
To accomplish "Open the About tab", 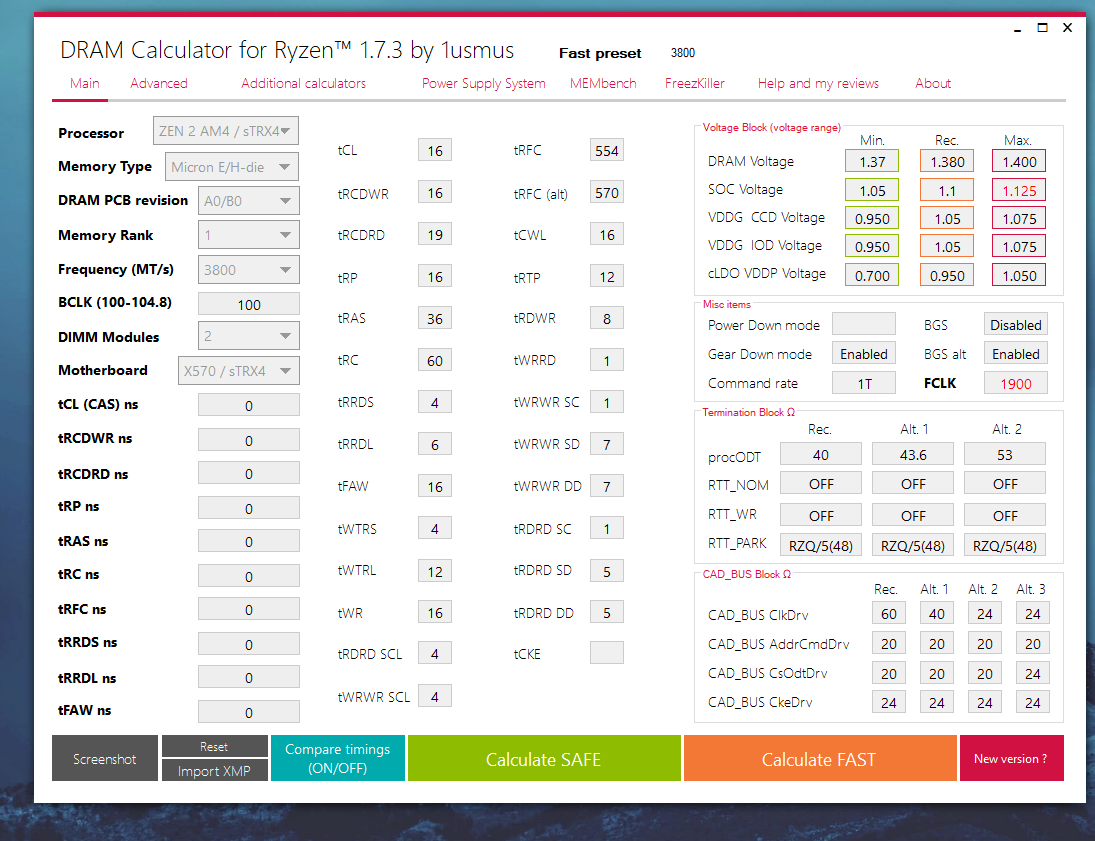I will coord(932,83).
